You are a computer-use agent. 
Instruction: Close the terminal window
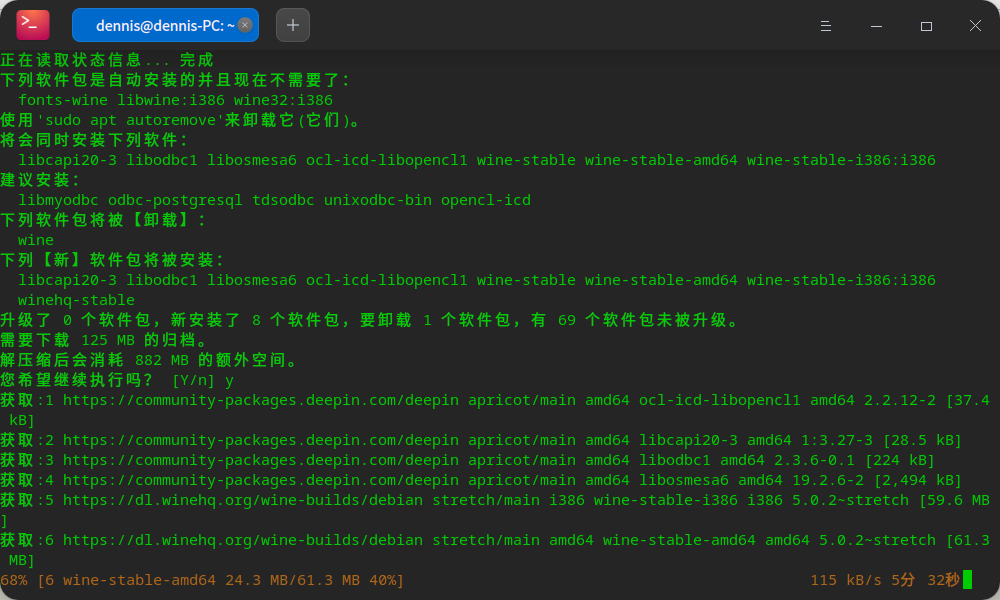975,26
